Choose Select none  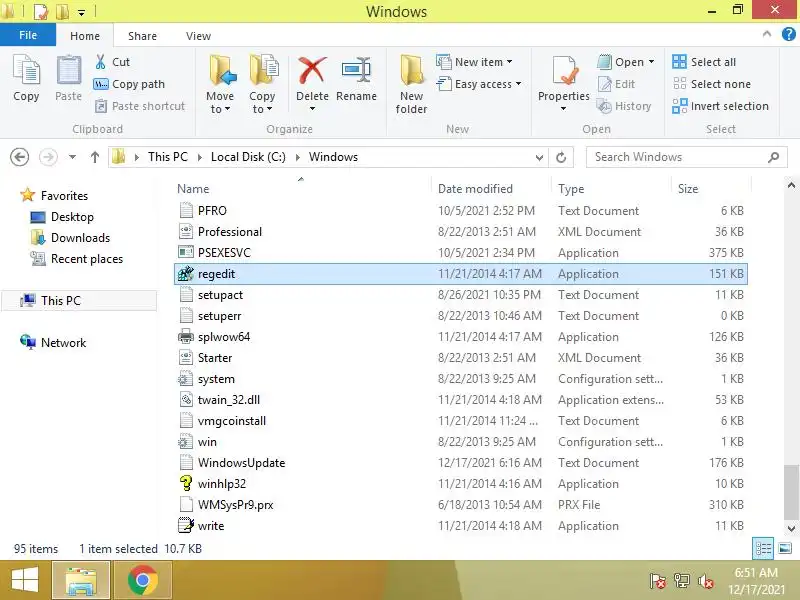pyautogui.click(x=711, y=84)
